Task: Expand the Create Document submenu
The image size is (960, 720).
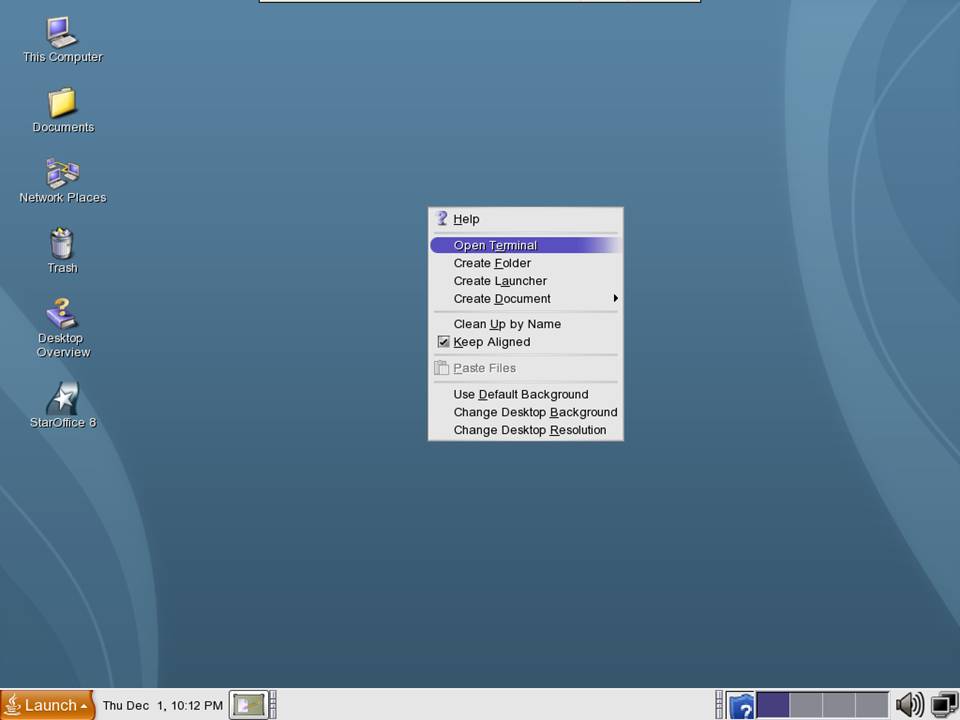Action: pyautogui.click(x=525, y=299)
